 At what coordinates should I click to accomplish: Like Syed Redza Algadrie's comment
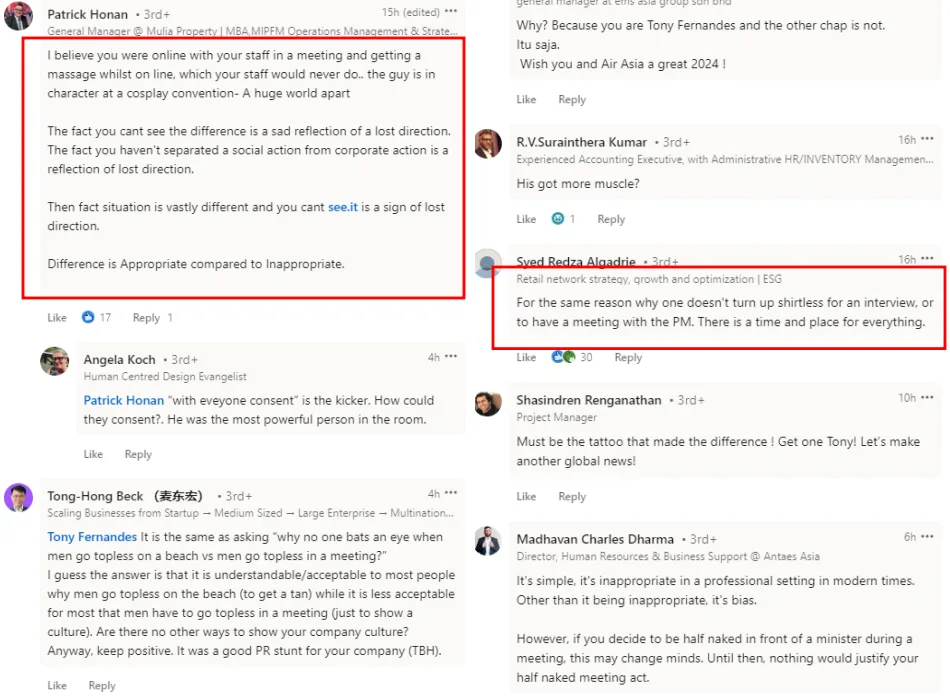pyautogui.click(x=526, y=357)
